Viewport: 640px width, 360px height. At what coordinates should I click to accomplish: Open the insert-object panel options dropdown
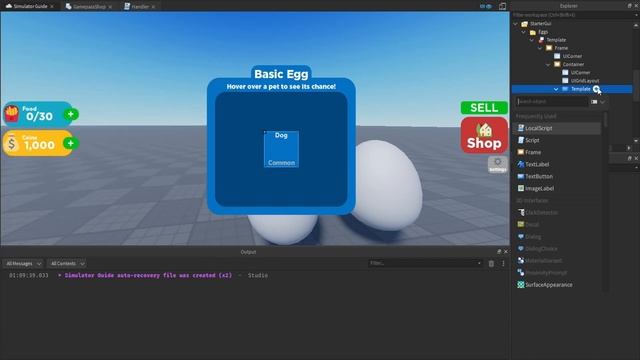[x=603, y=102]
